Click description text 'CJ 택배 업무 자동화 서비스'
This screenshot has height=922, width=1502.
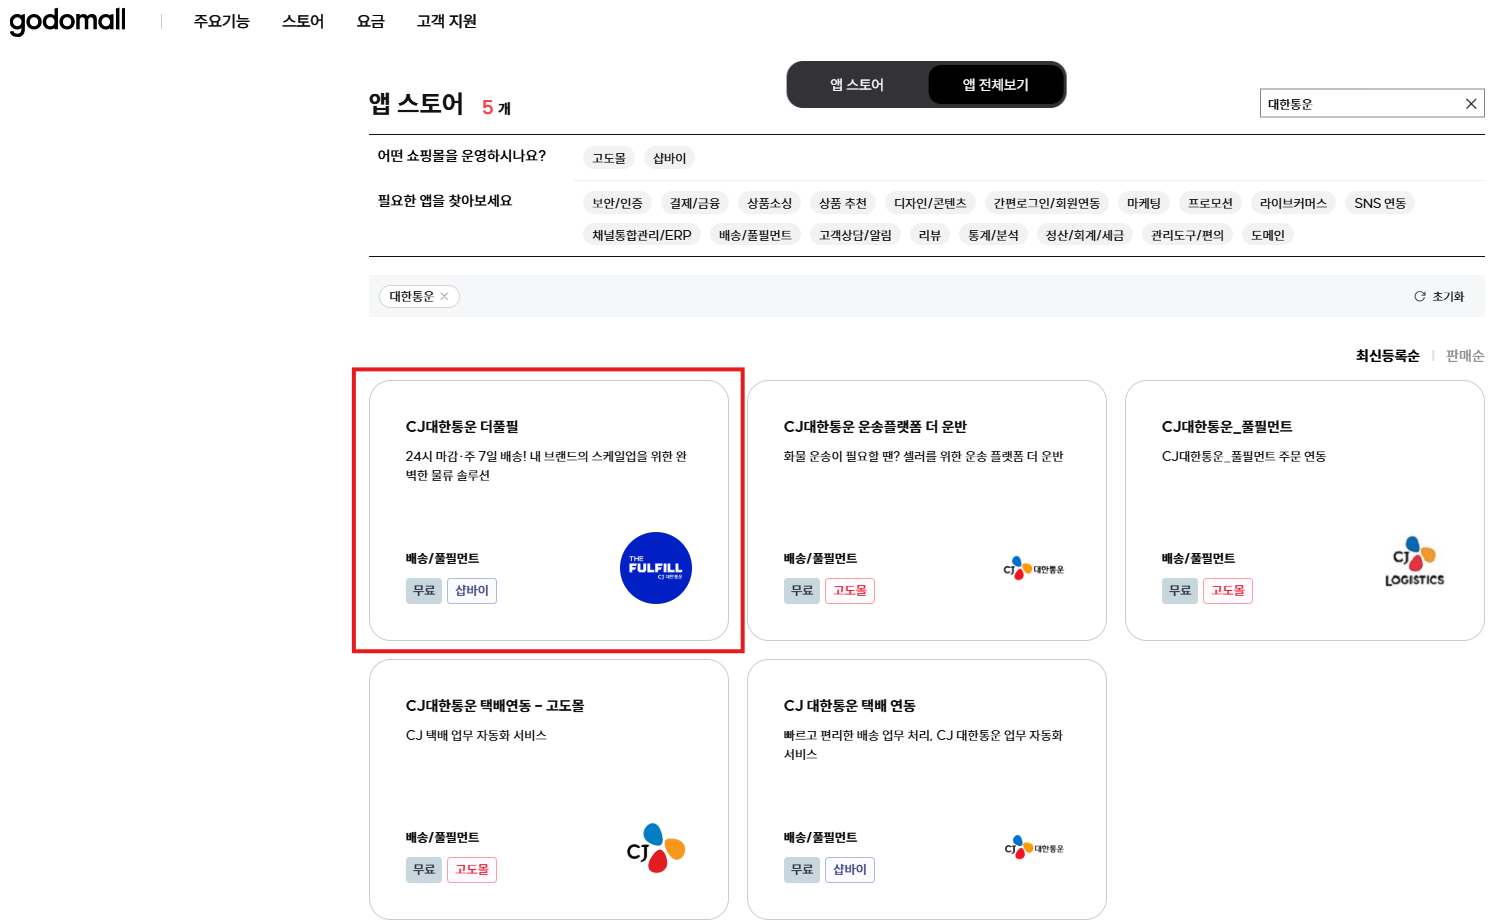(476, 736)
